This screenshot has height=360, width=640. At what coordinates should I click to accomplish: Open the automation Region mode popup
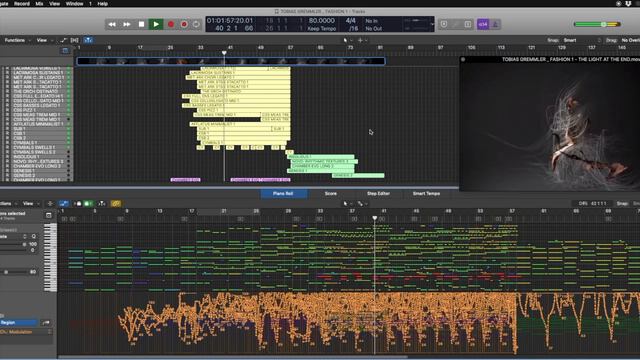pyautogui.click(x=19, y=322)
